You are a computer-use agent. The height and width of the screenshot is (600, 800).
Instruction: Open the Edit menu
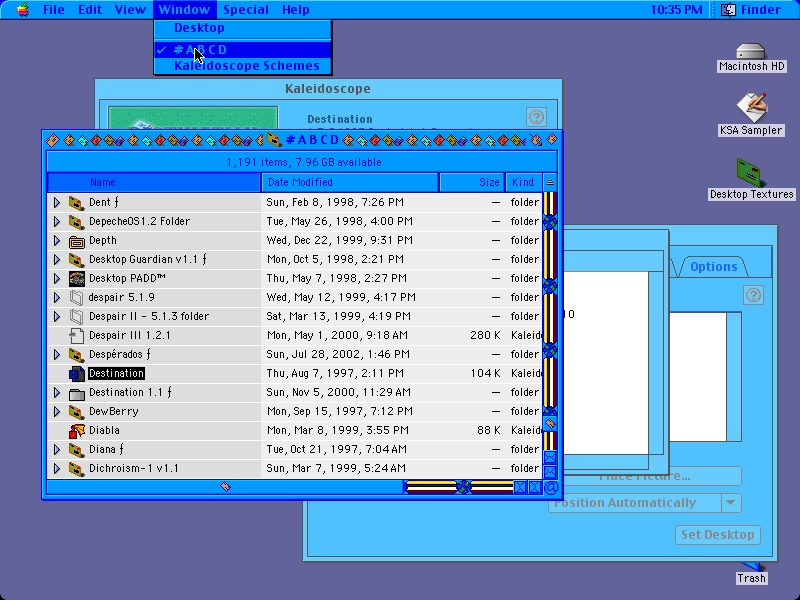point(90,10)
